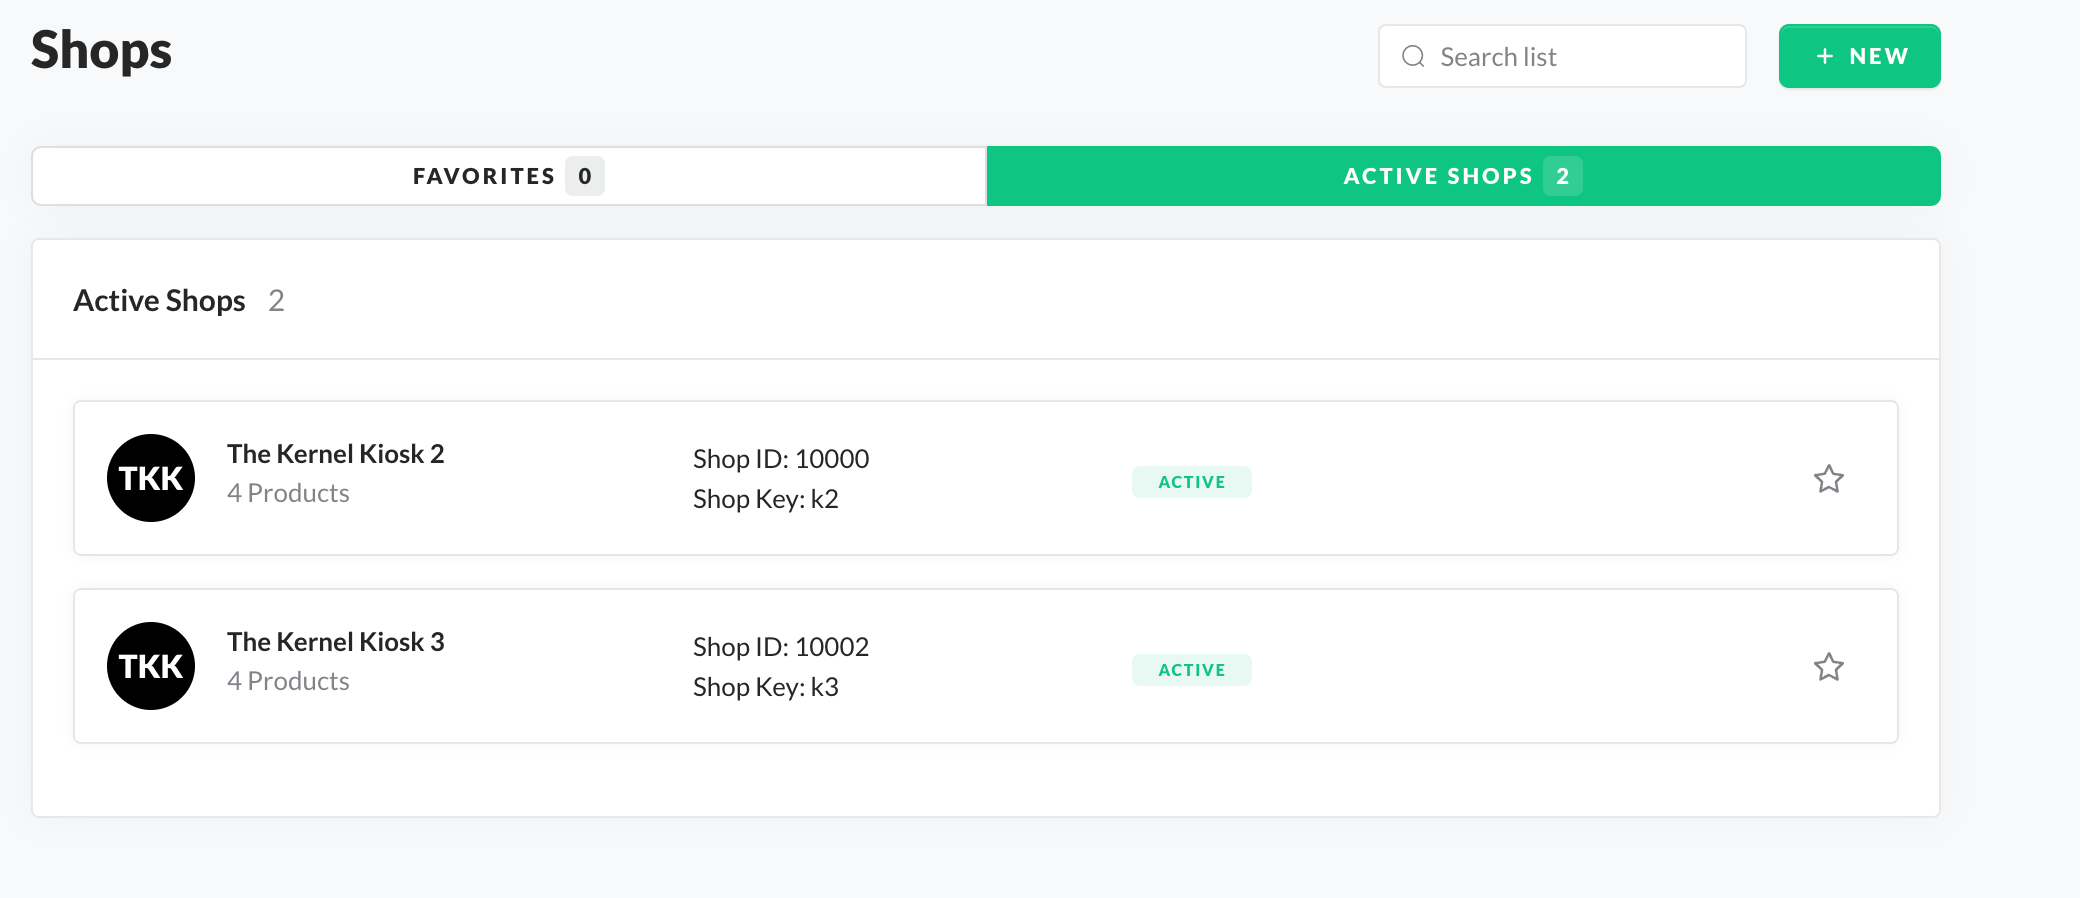The image size is (2080, 898).
Task: Favorite The Kernel Kiosk 3 with star
Action: 1828,667
